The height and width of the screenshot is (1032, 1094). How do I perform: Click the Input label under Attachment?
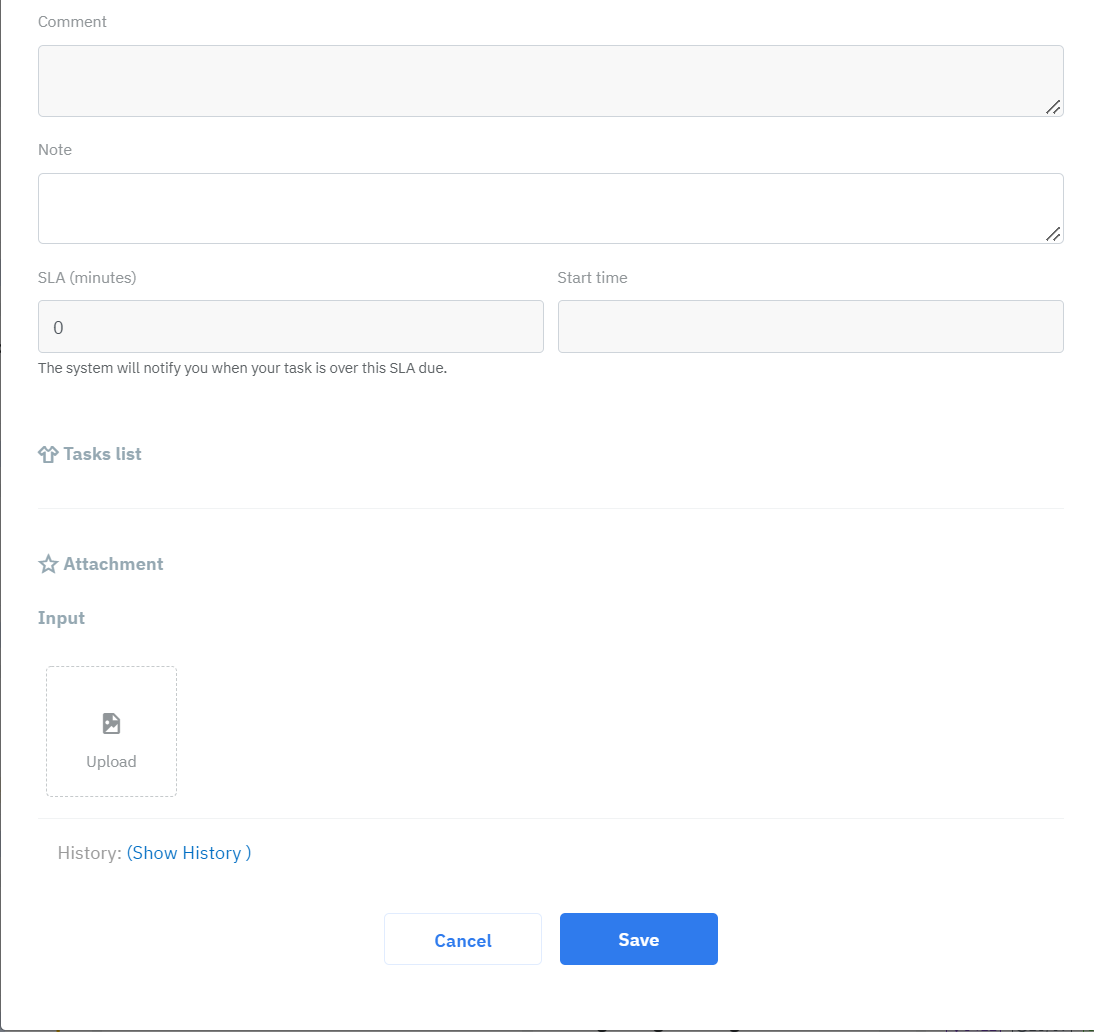[61, 618]
